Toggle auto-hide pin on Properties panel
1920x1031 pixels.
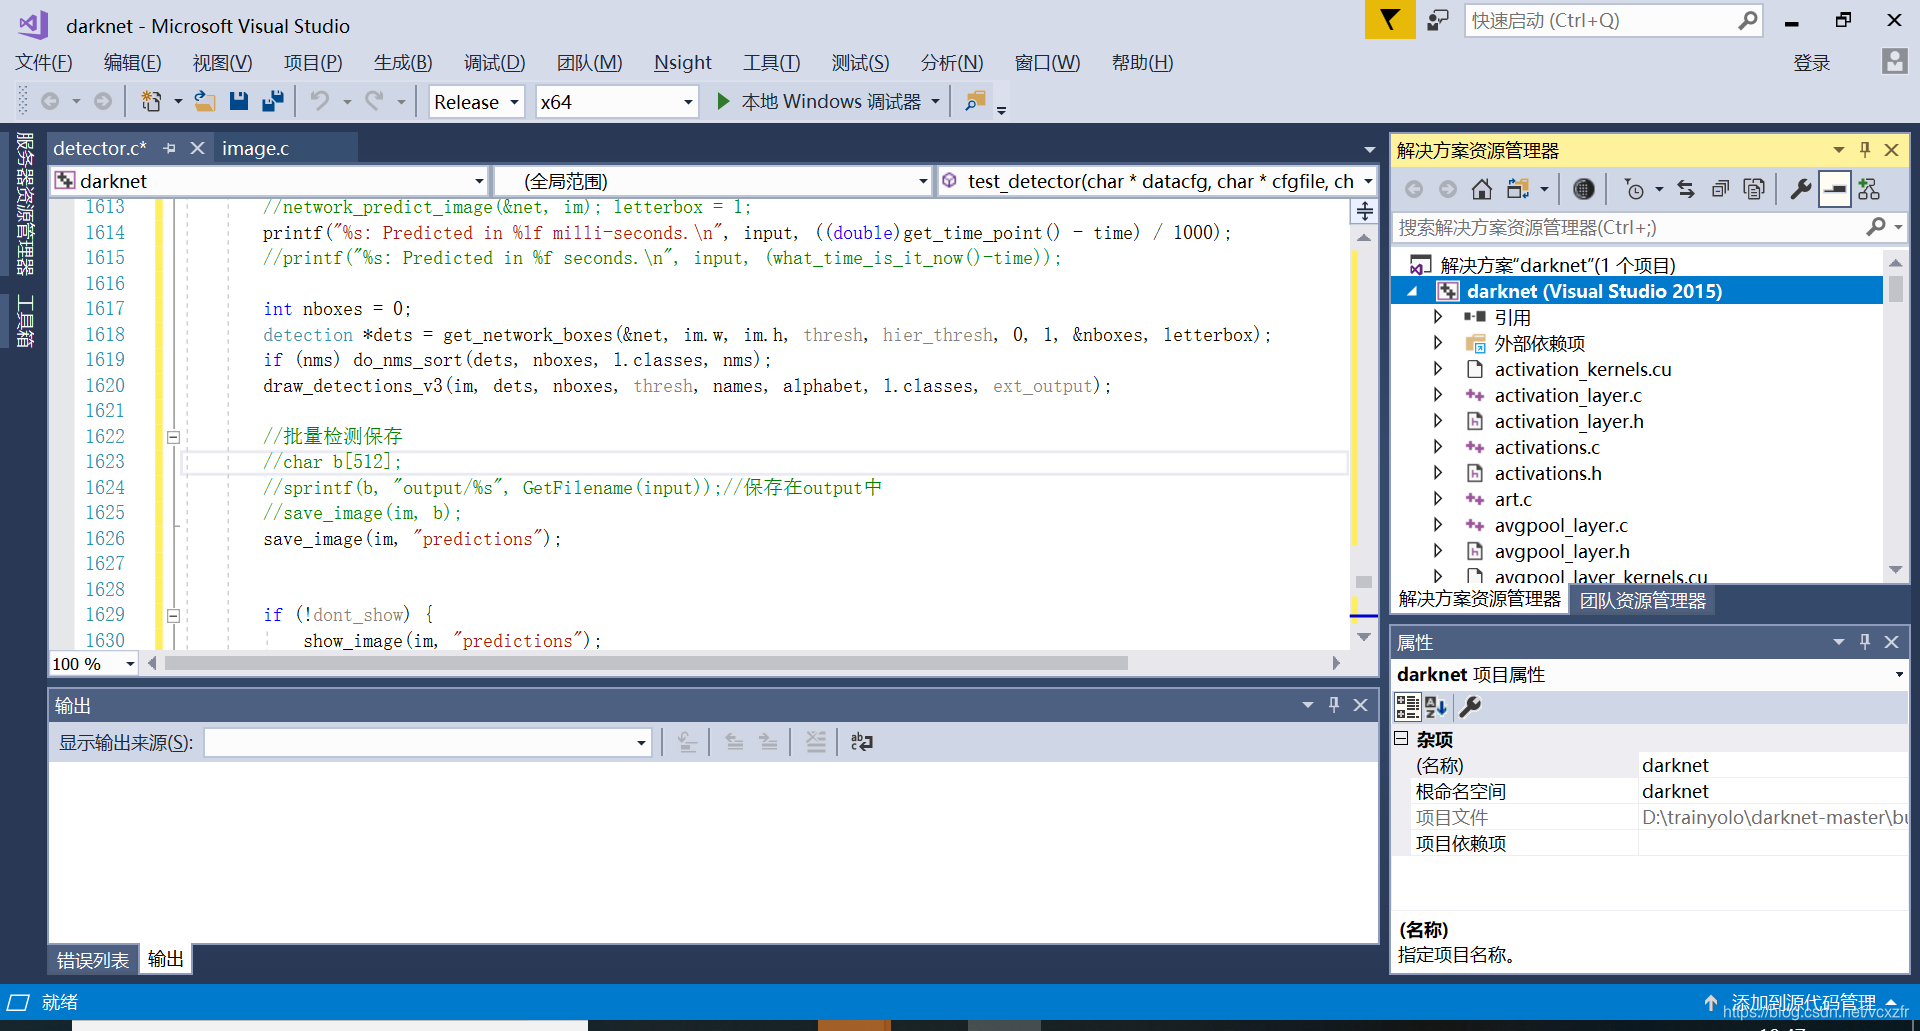point(1865,642)
